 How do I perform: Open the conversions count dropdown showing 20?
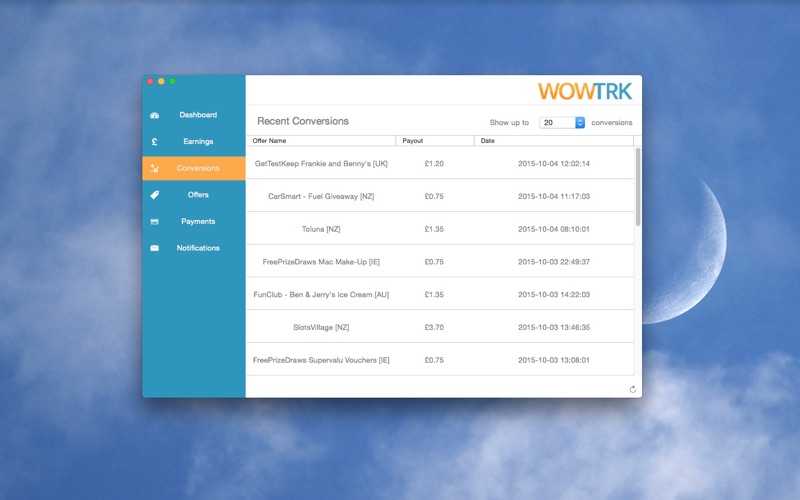tap(563, 123)
